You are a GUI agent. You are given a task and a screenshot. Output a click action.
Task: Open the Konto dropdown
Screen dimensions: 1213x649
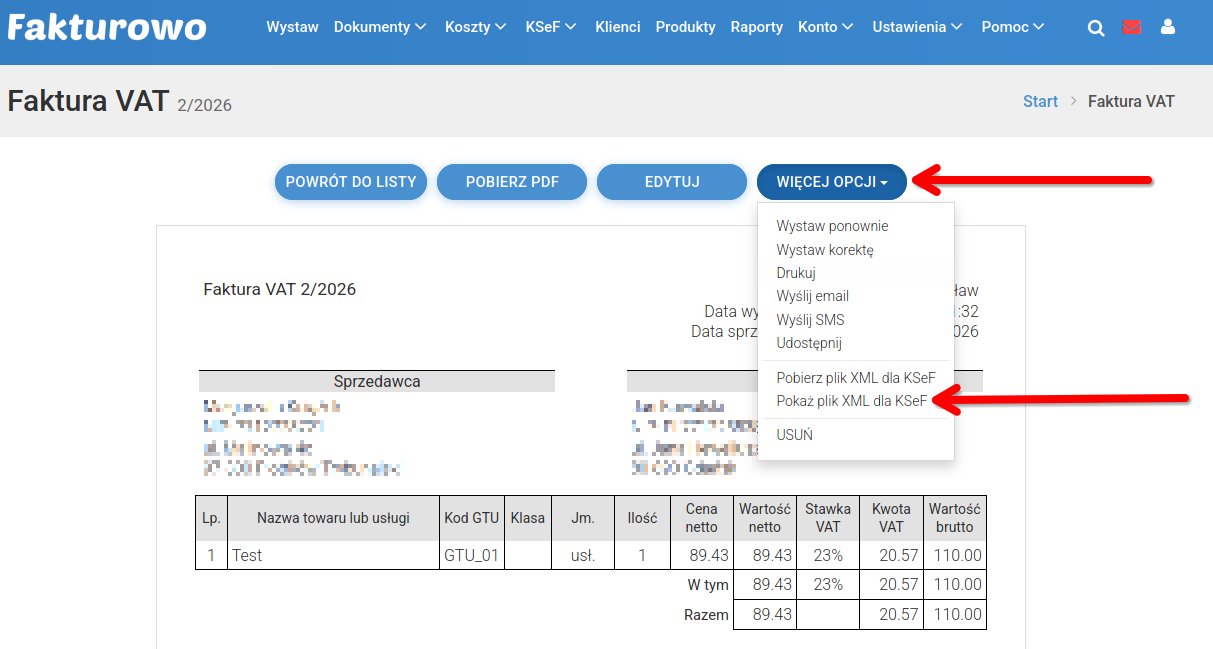click(x=826, y=27)
